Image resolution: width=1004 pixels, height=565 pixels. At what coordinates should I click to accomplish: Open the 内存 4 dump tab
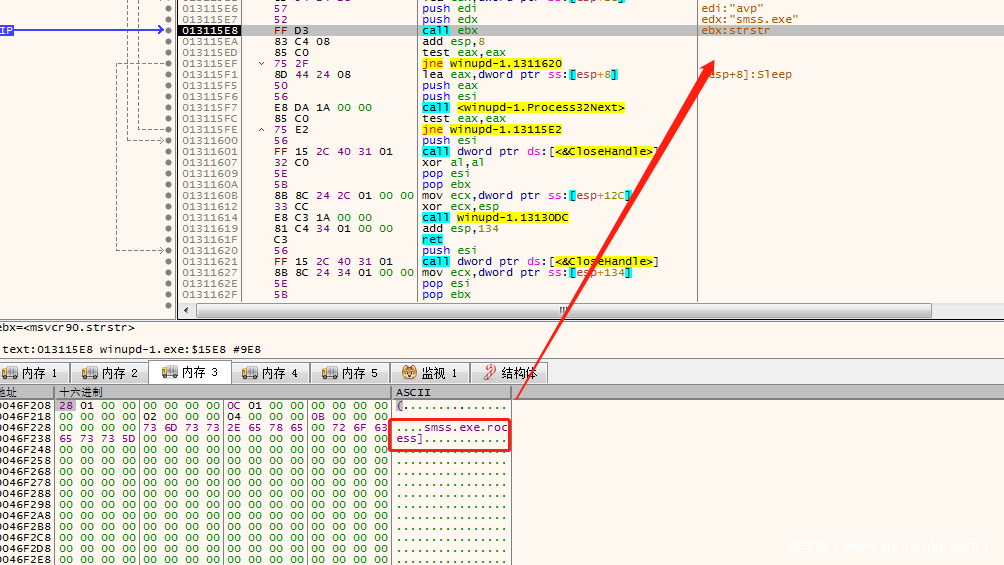tap(269, 373)
